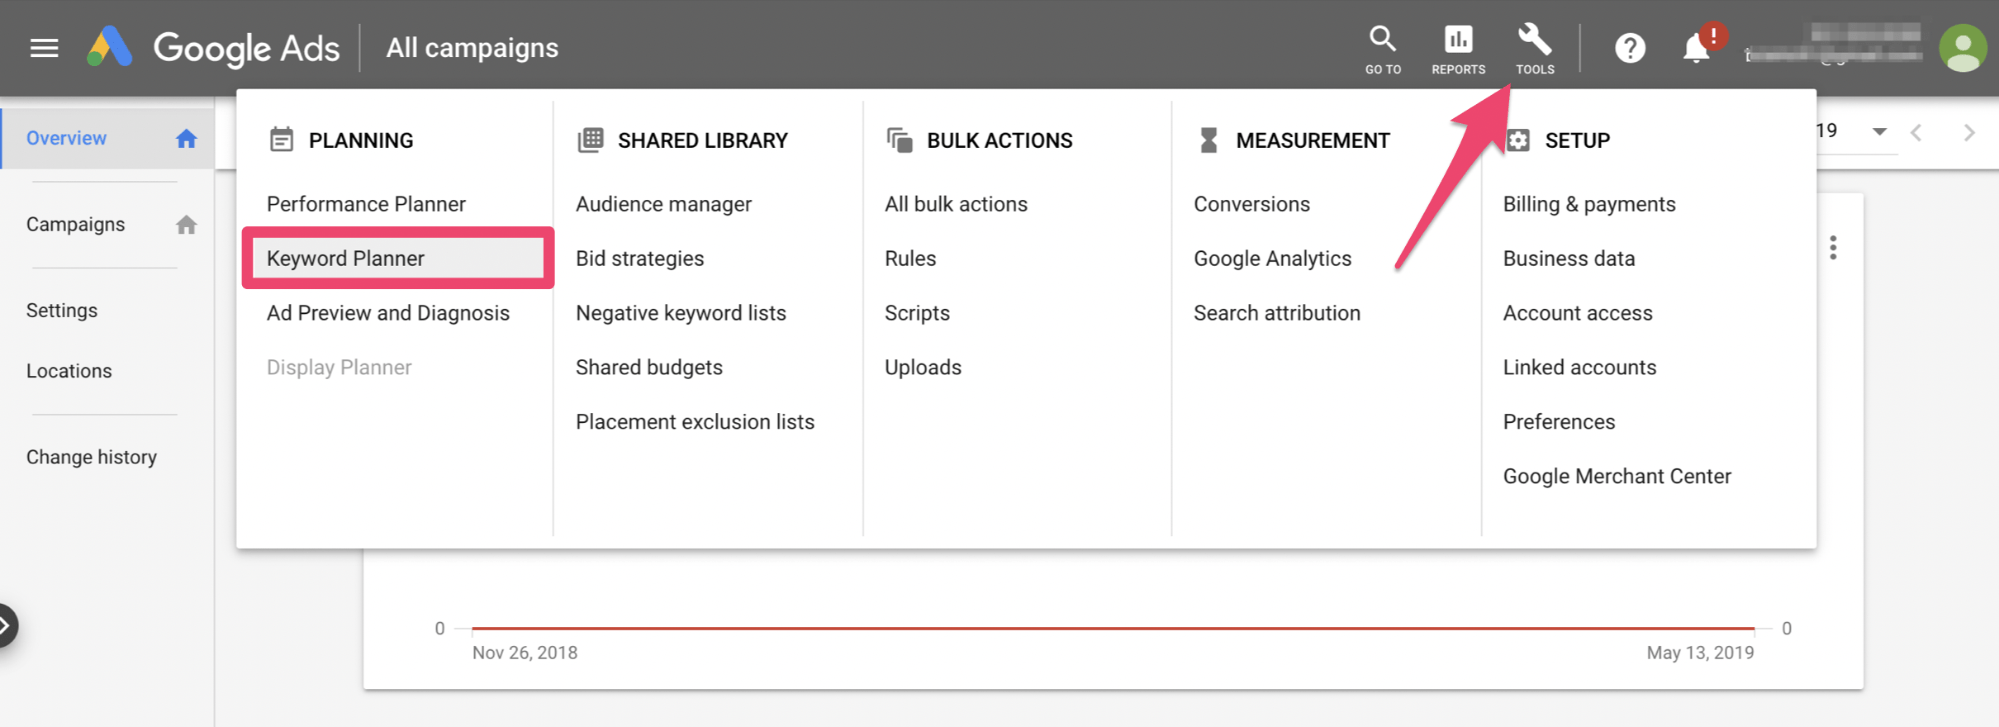
Task: Open Linked accounts
Action: (x=1579, y=367)
